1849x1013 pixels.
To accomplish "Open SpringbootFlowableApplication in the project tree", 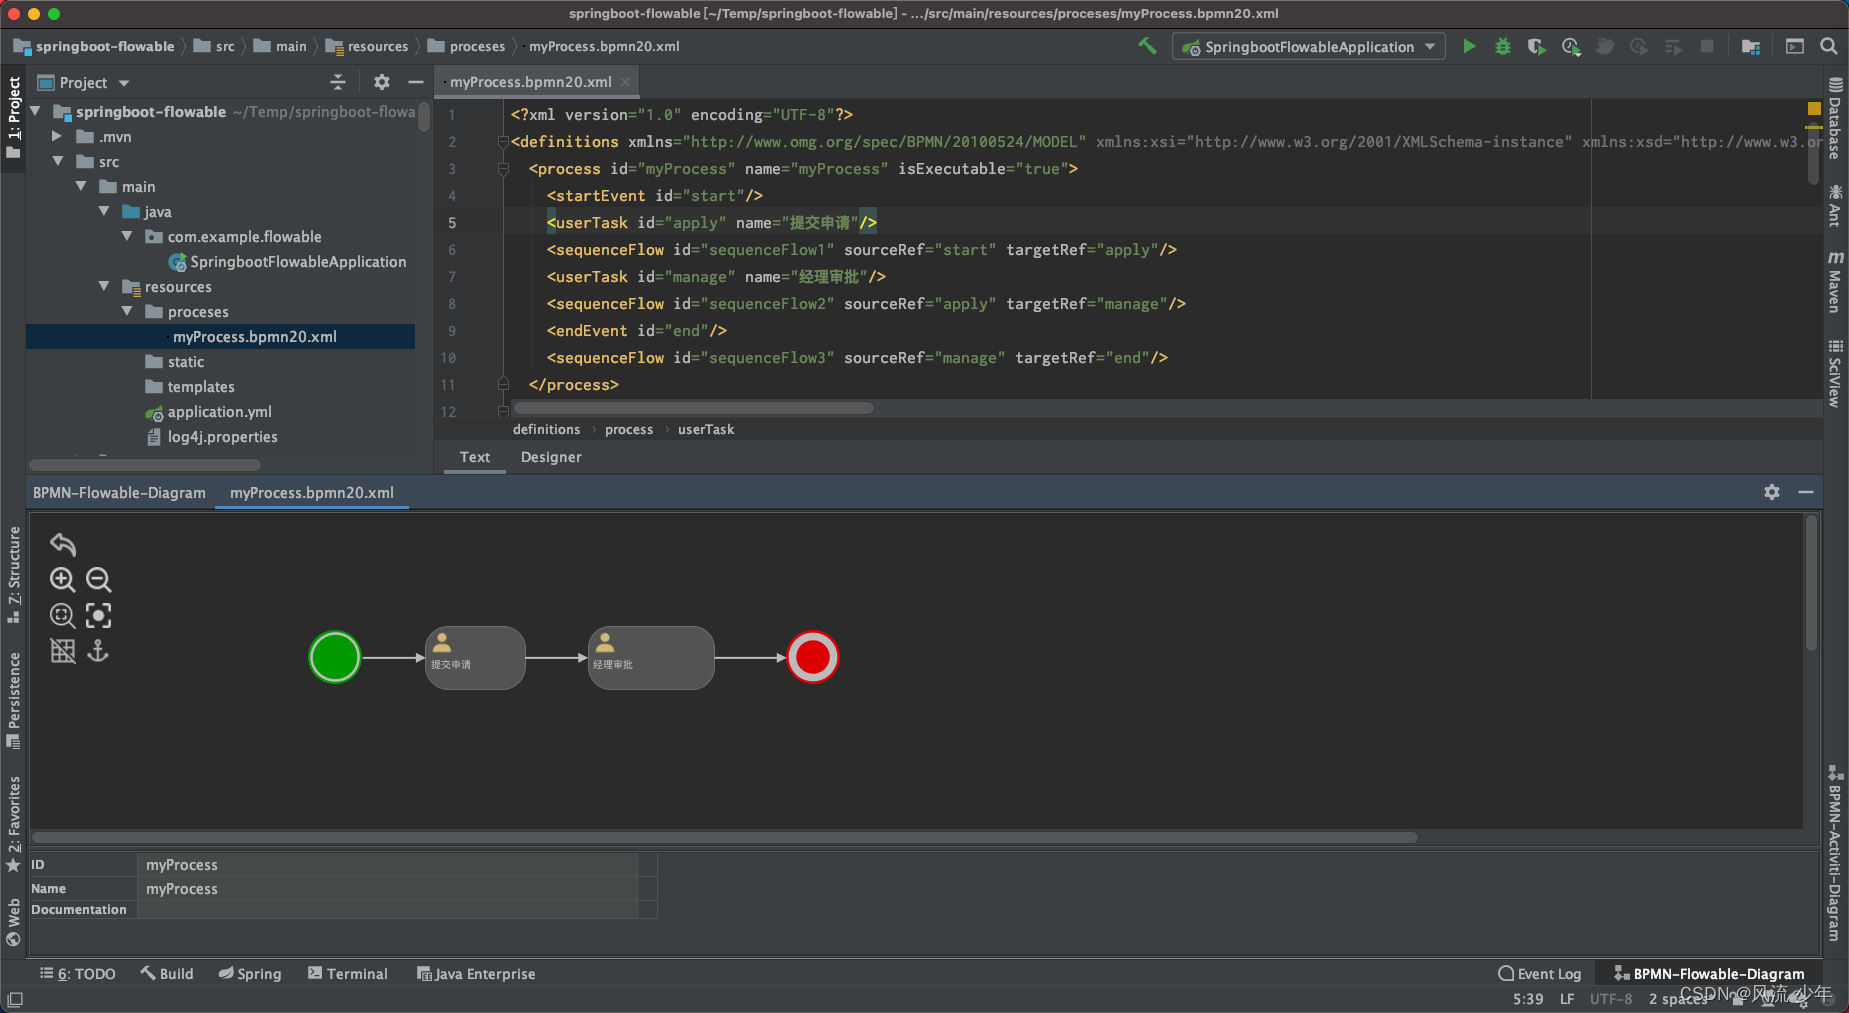I will [298, 262].
